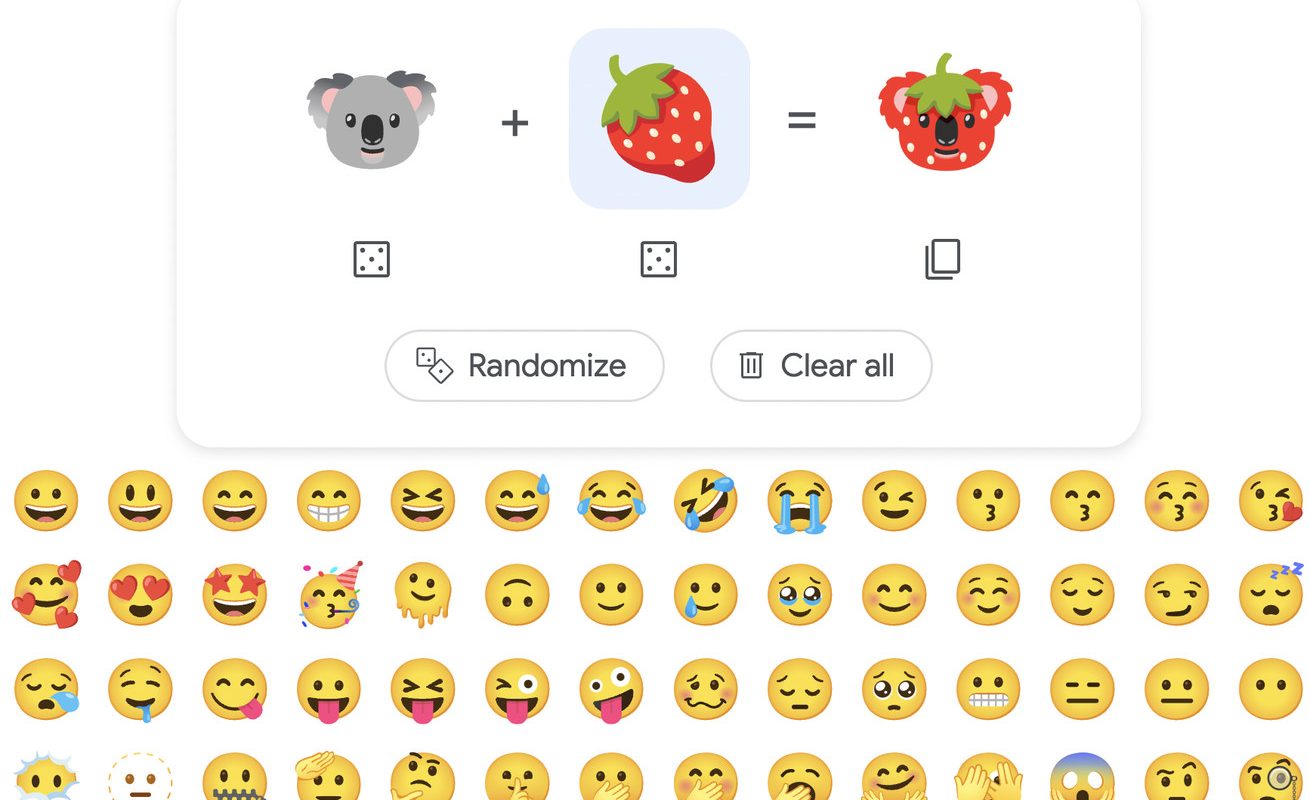This screenshot has width=1310, height=800.
Task: Click the Randomize button
Action: tap(524, 366)
